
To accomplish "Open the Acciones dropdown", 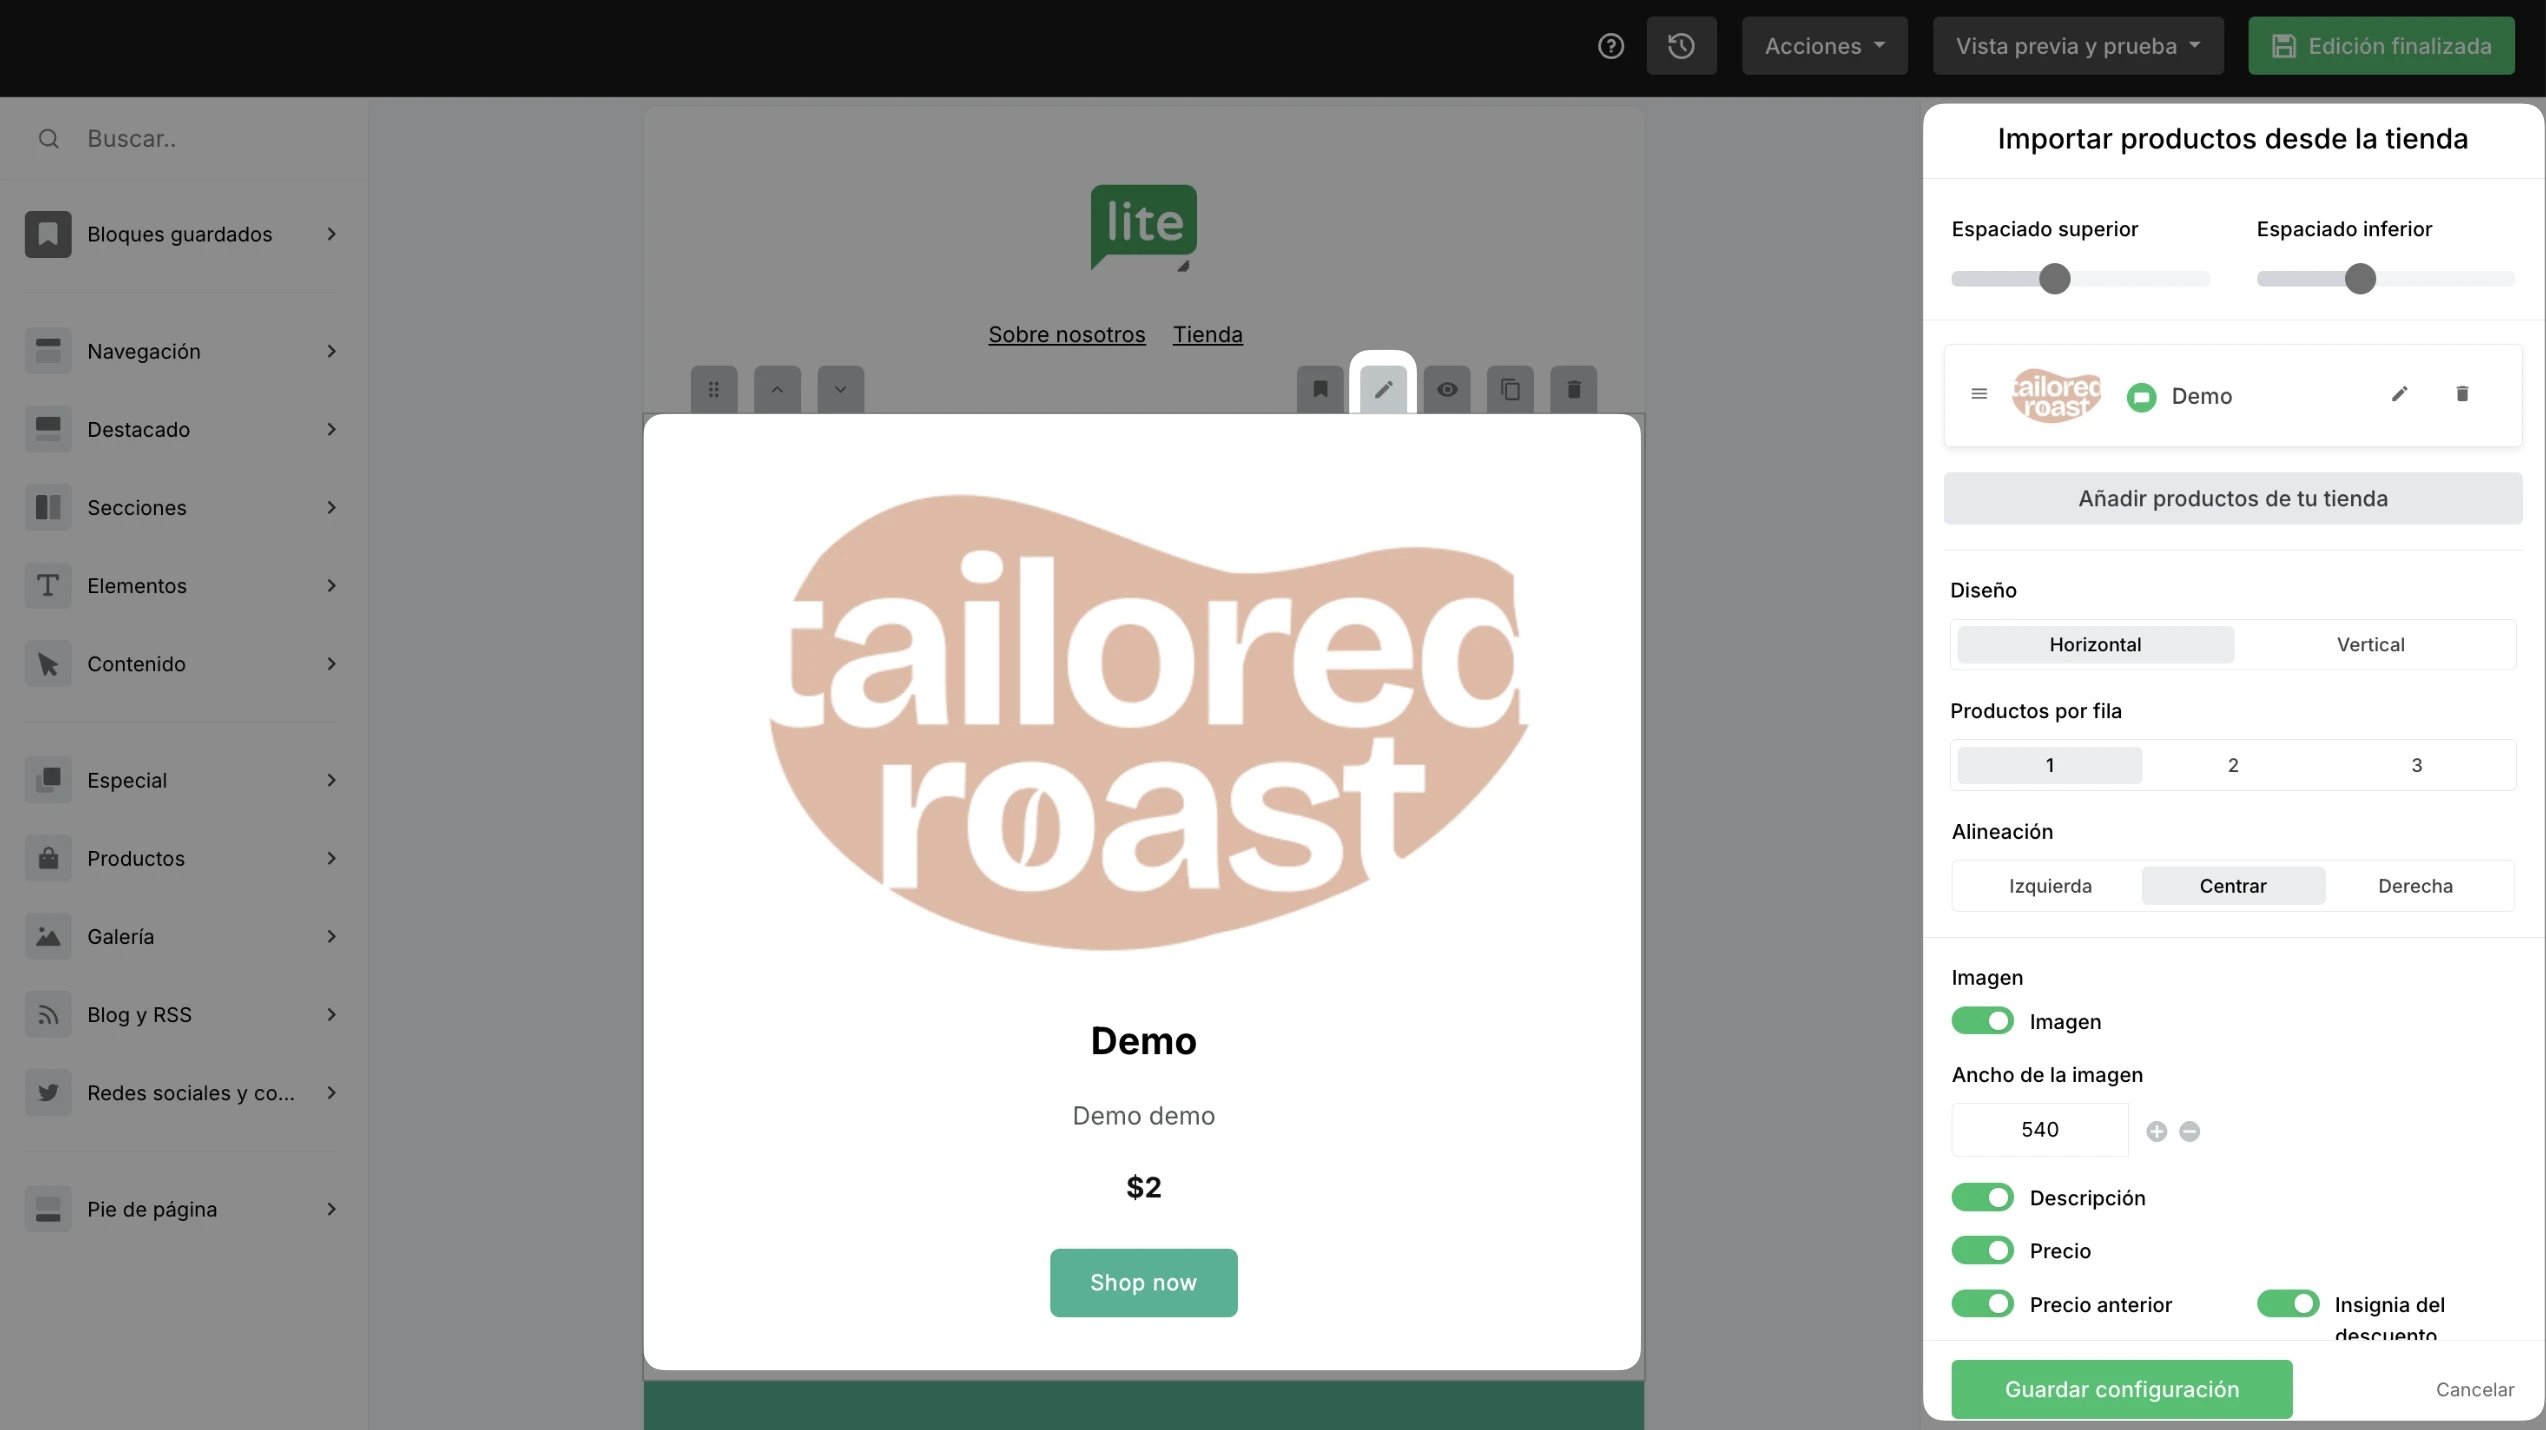I will coord(1825,46).
